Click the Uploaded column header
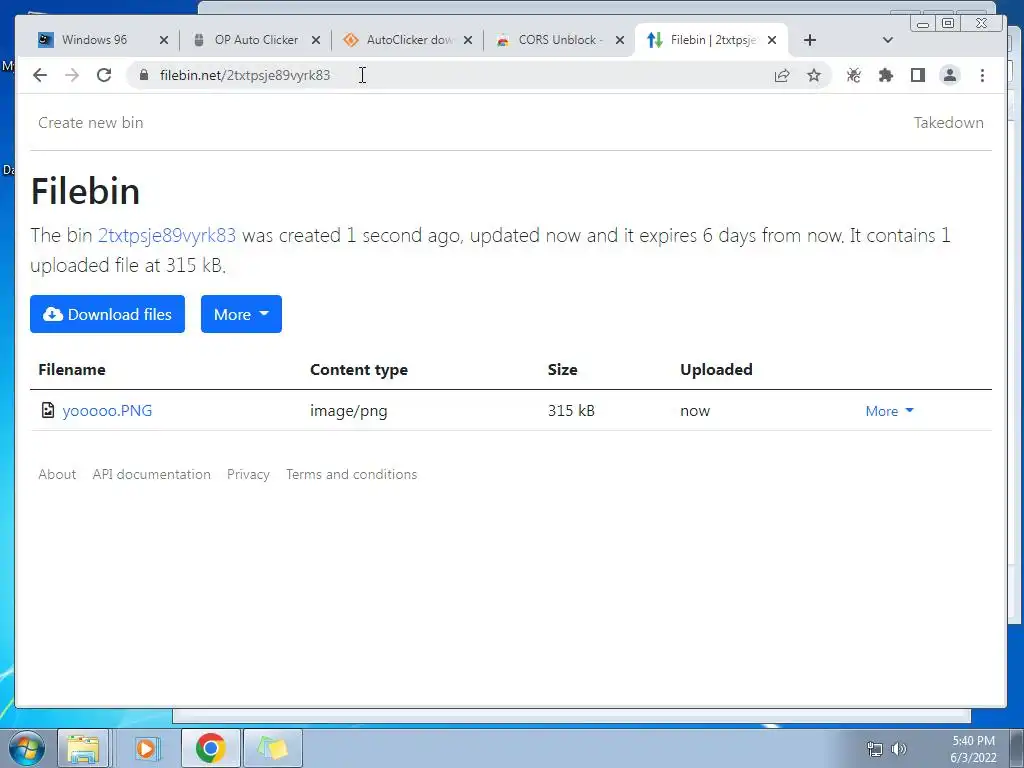 pos(716,370)
